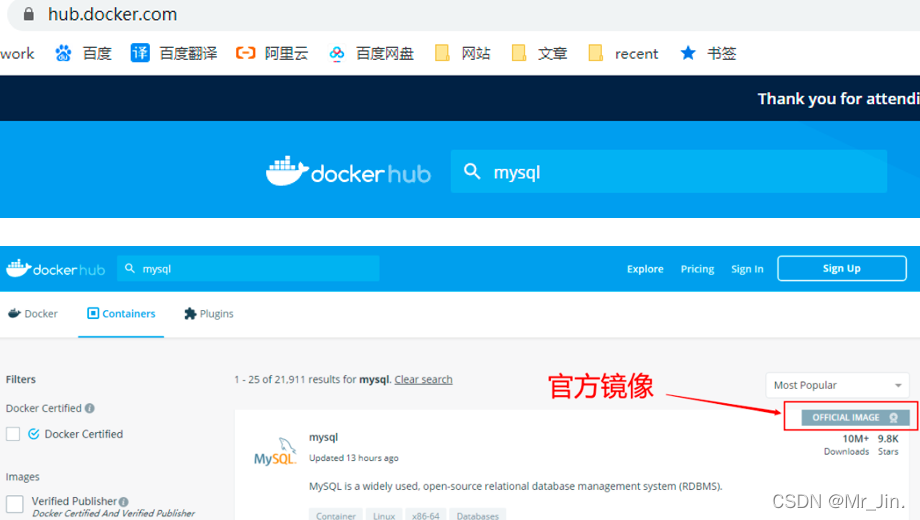Click the 10M+ Downloads count
This screenshot has height=520, width=920.
click(x=846, y=444)
